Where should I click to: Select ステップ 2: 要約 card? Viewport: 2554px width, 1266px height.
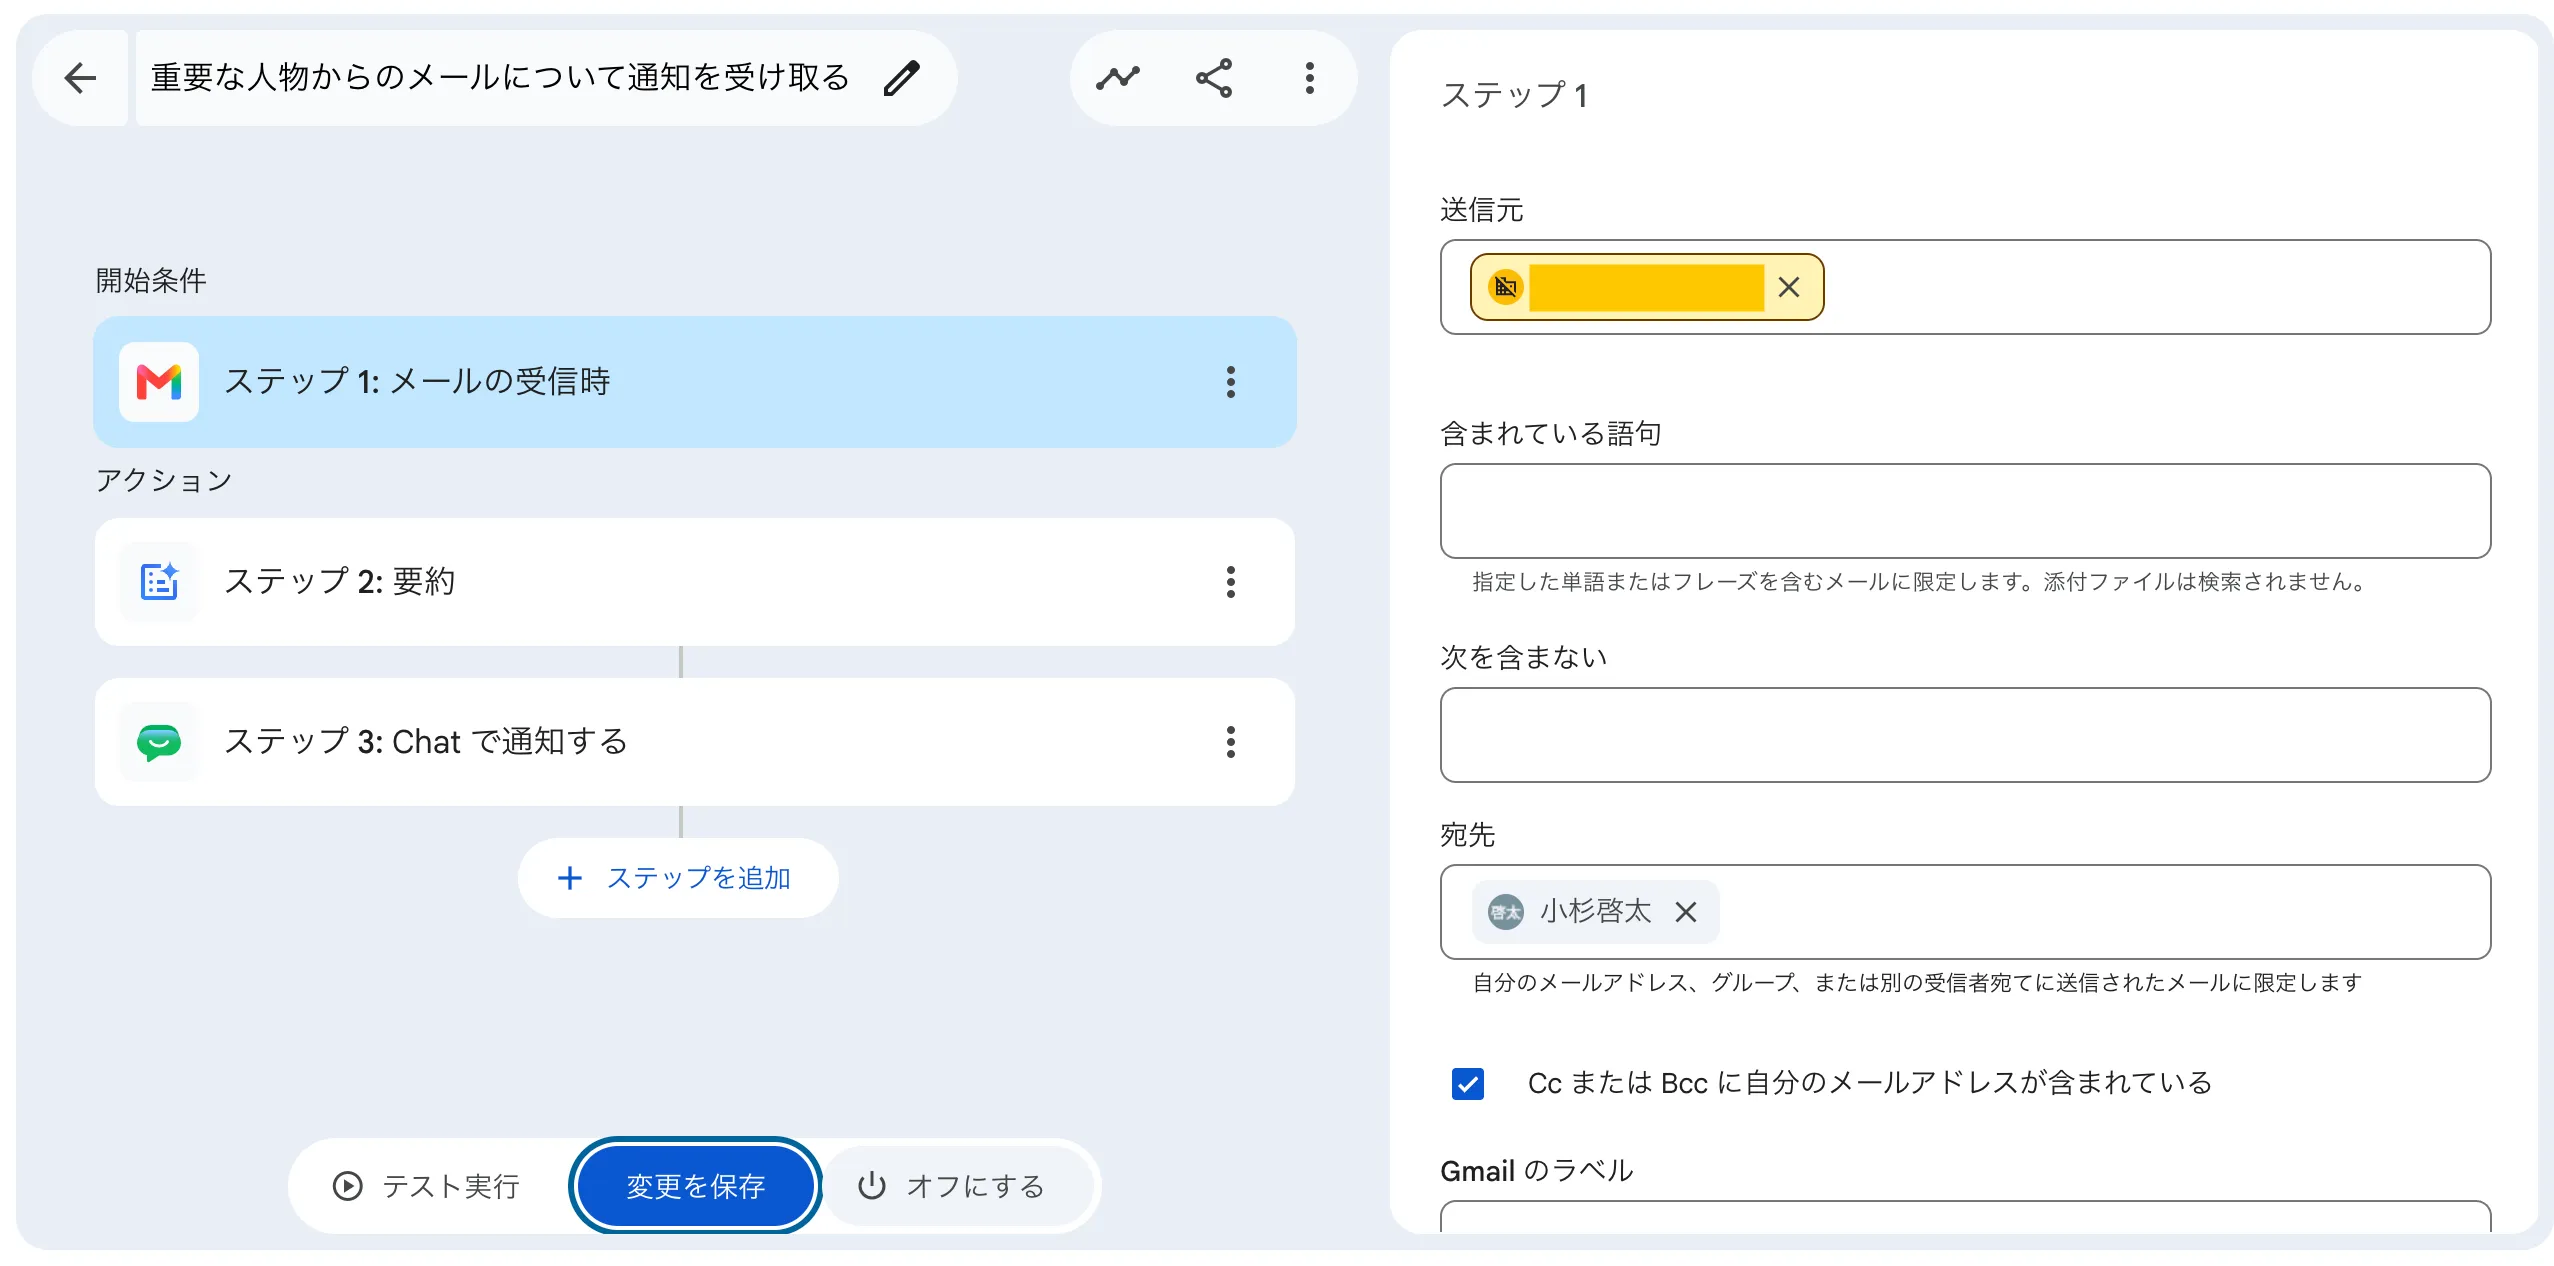[x=695, y=582]
